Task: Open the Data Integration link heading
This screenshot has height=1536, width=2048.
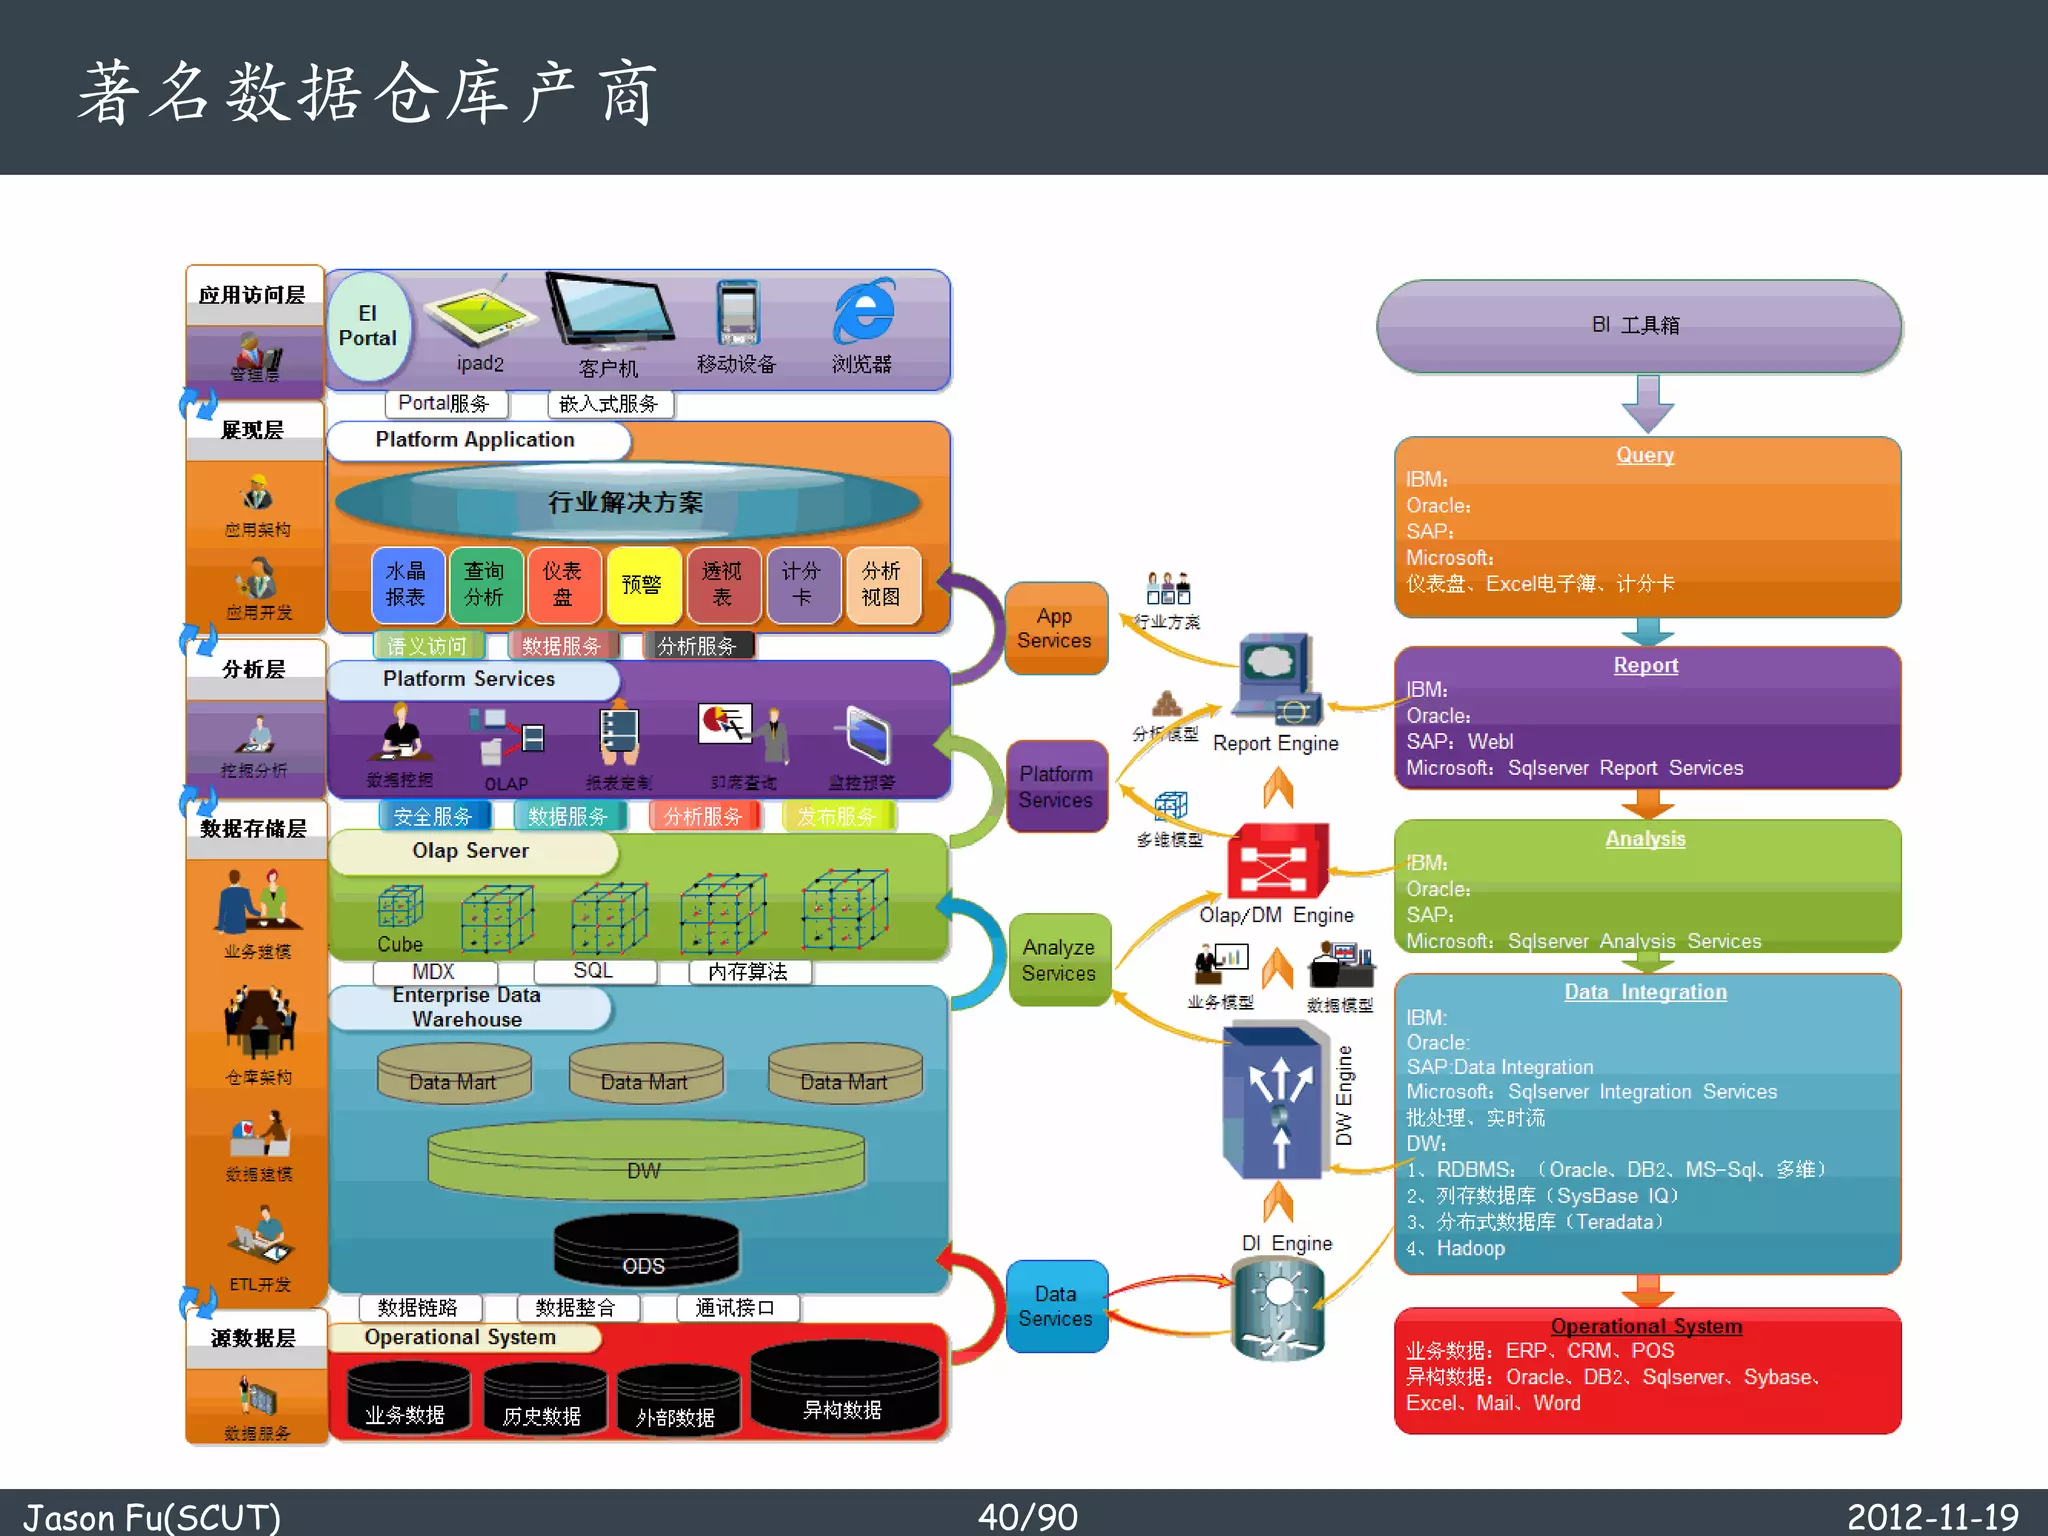Action: pos(1645,992)
